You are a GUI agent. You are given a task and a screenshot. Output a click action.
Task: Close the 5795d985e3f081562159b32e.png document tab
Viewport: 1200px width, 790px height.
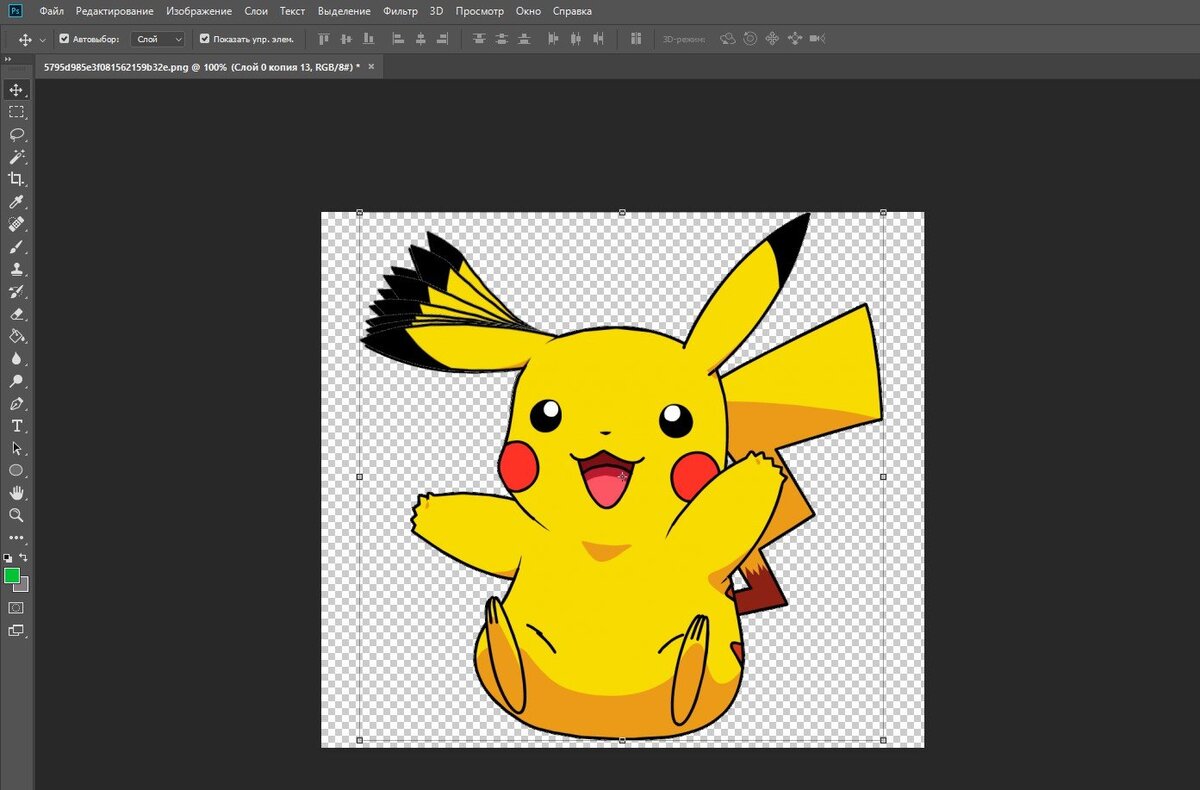point(371,66)
